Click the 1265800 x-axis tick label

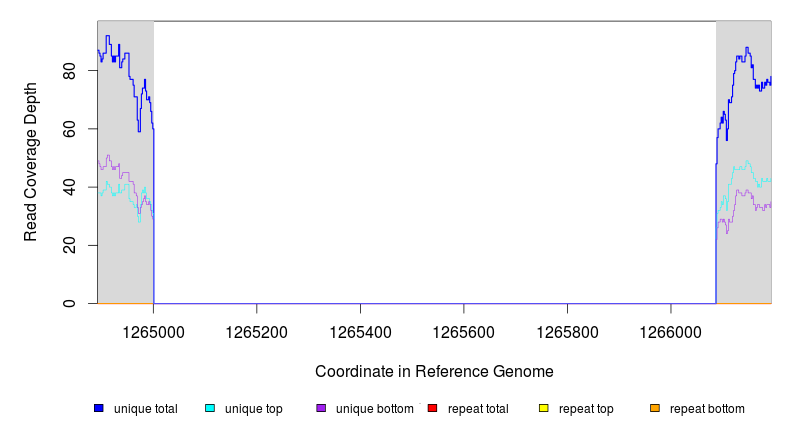click(x=567, y=329)
